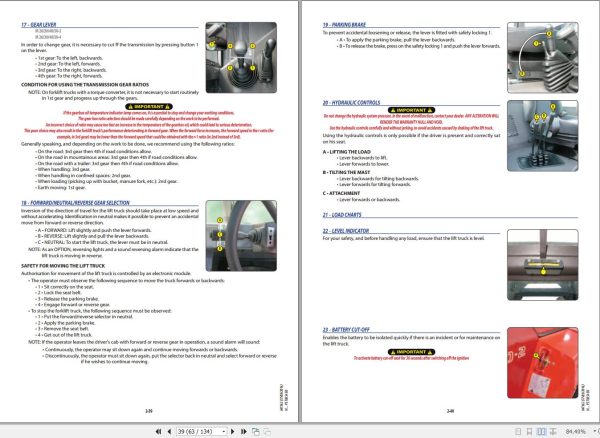Switch to continuous page layout
The width and height of the screenshot is (600, 438).
529,431
